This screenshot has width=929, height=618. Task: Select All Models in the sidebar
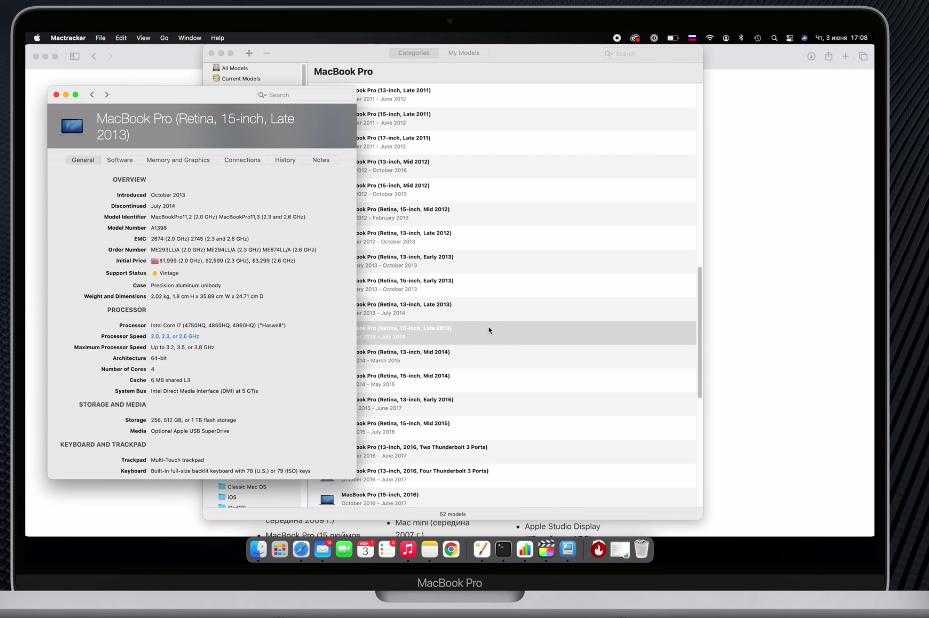(235, 68)
